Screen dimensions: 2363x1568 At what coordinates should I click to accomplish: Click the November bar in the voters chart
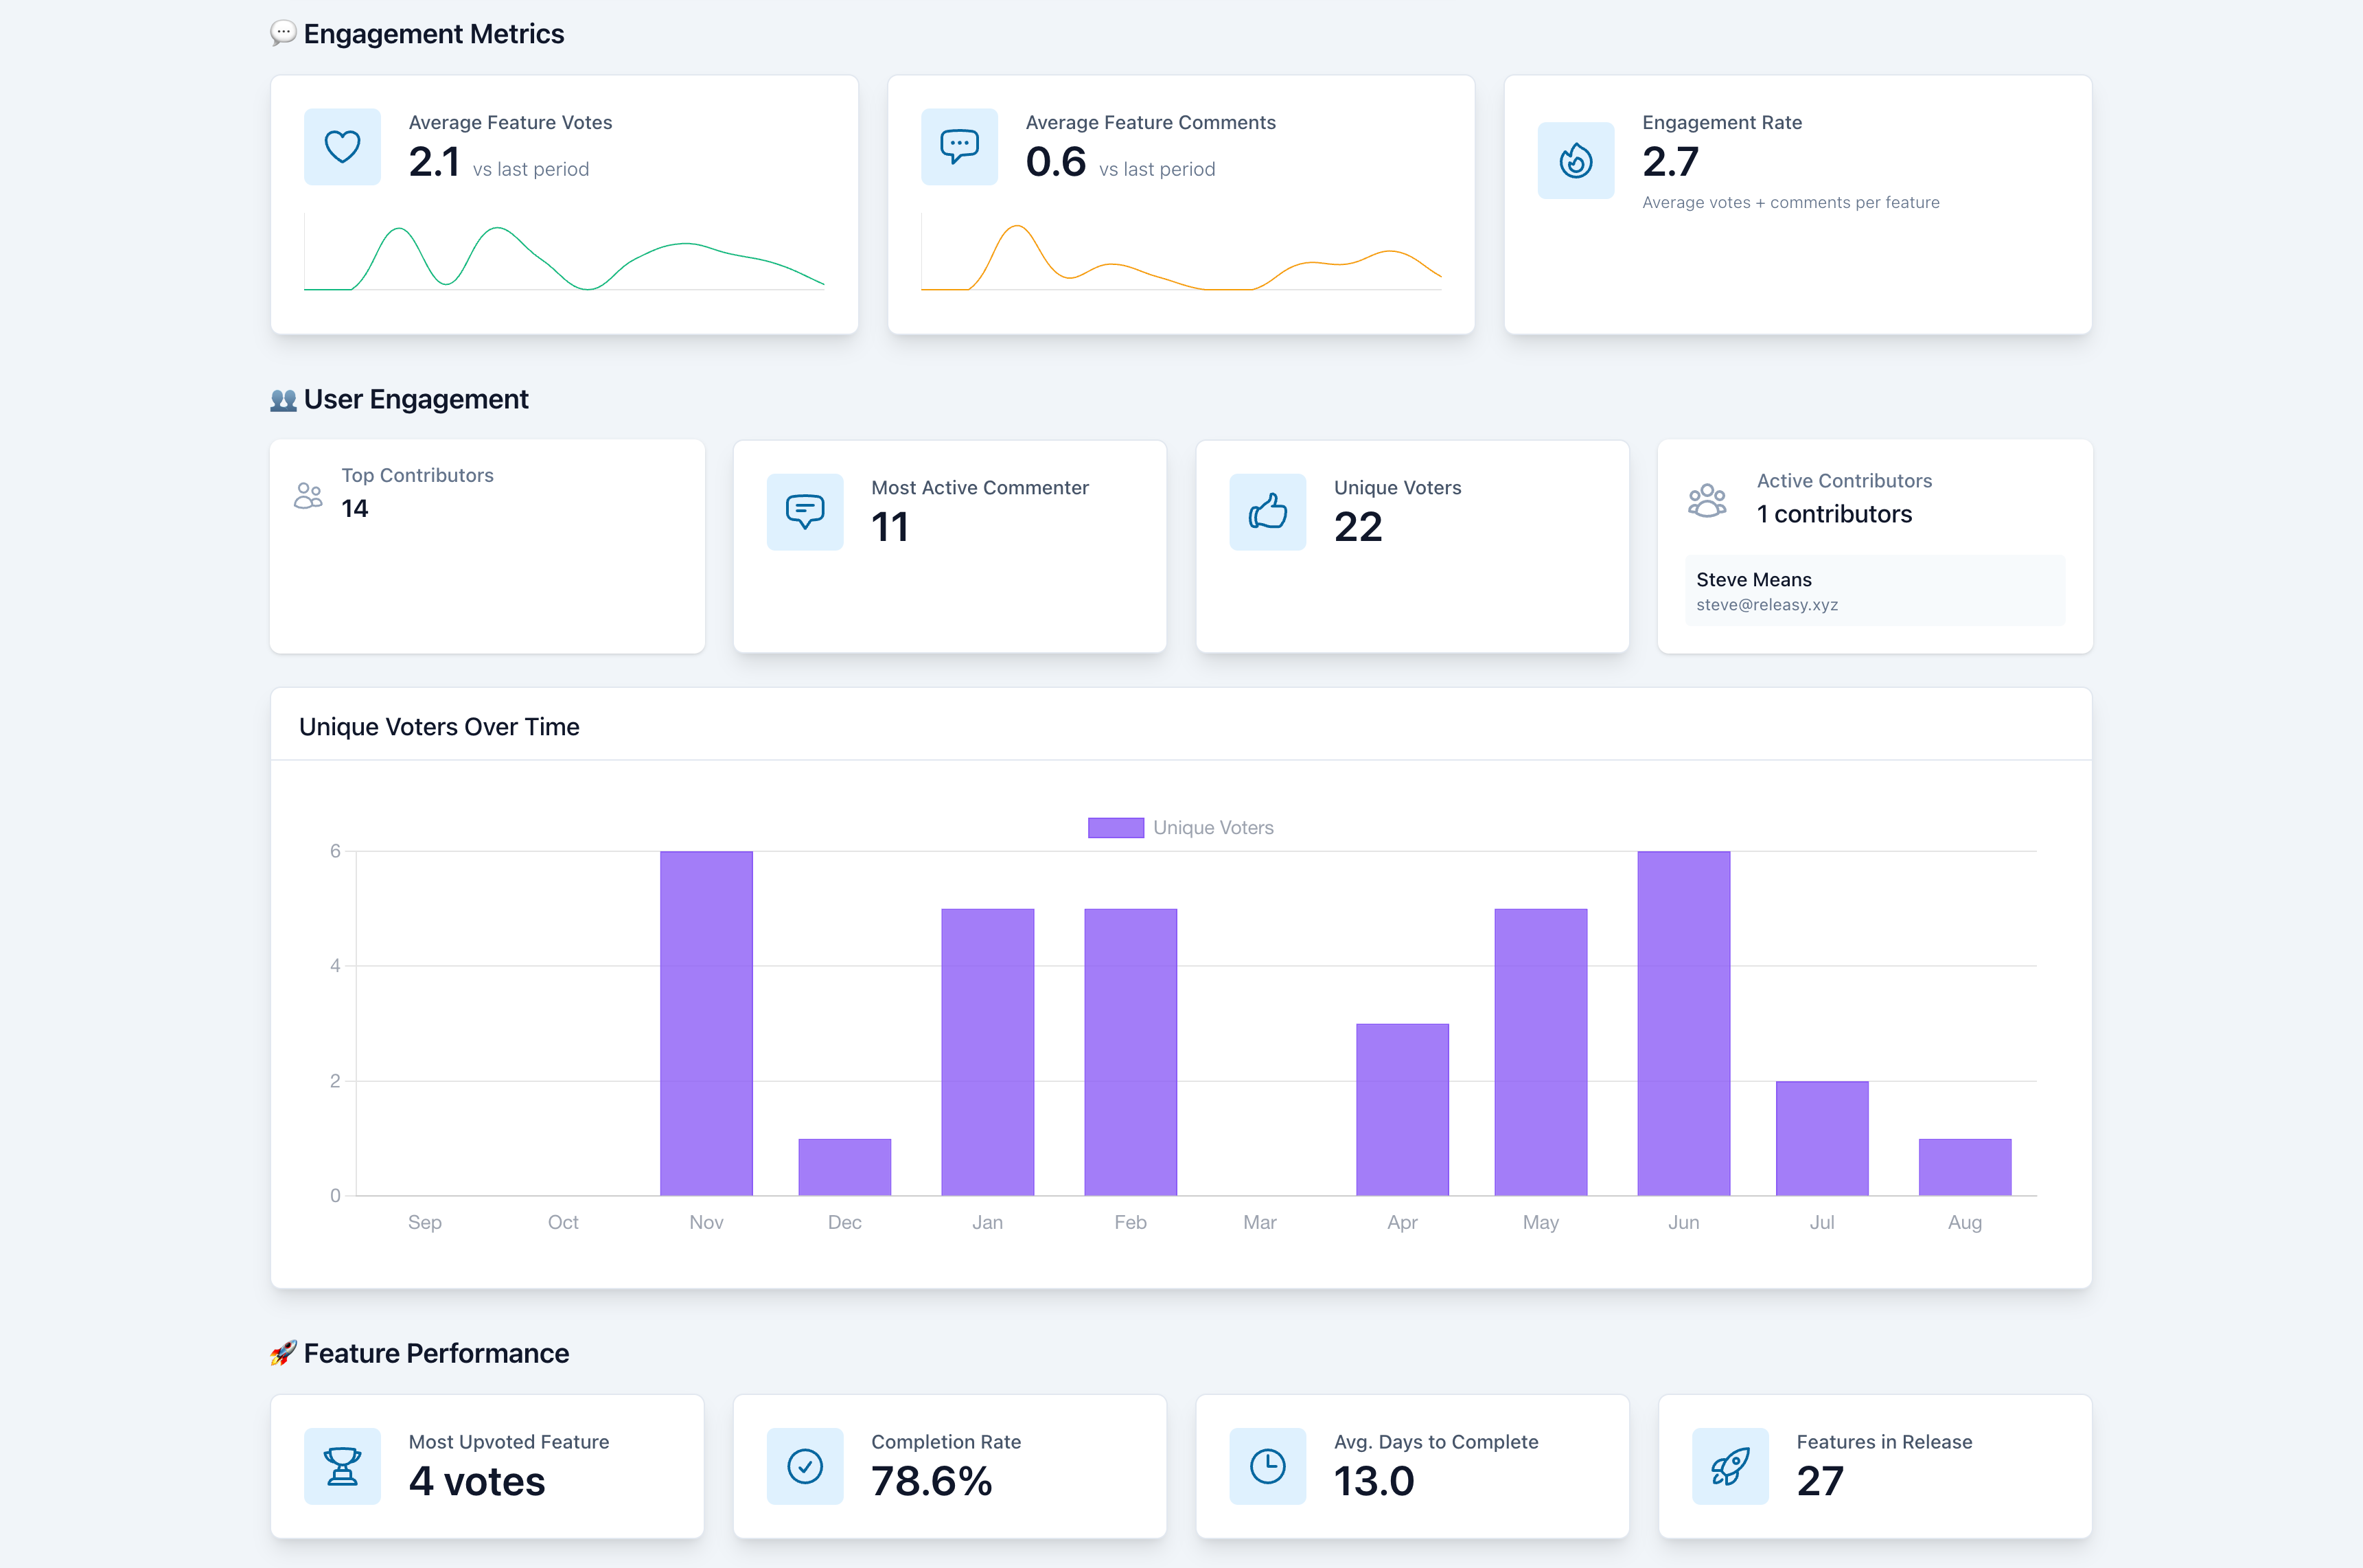tap(706, 1023)
